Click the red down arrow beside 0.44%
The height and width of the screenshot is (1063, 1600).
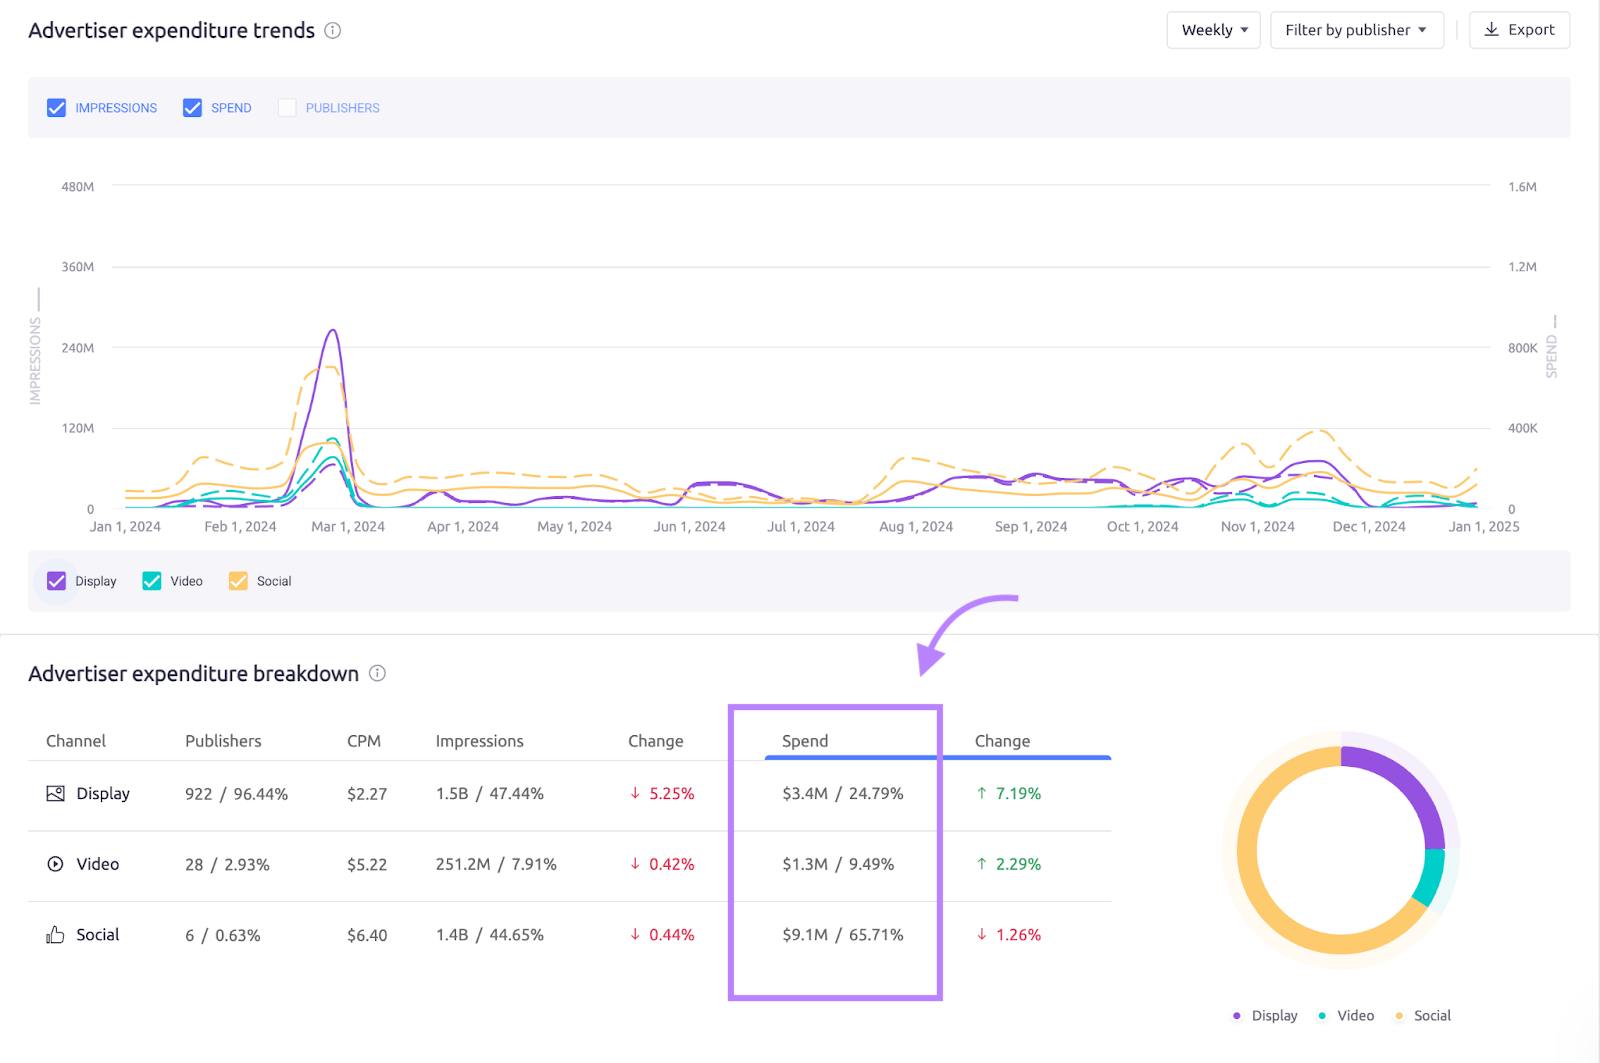point(635,934)
